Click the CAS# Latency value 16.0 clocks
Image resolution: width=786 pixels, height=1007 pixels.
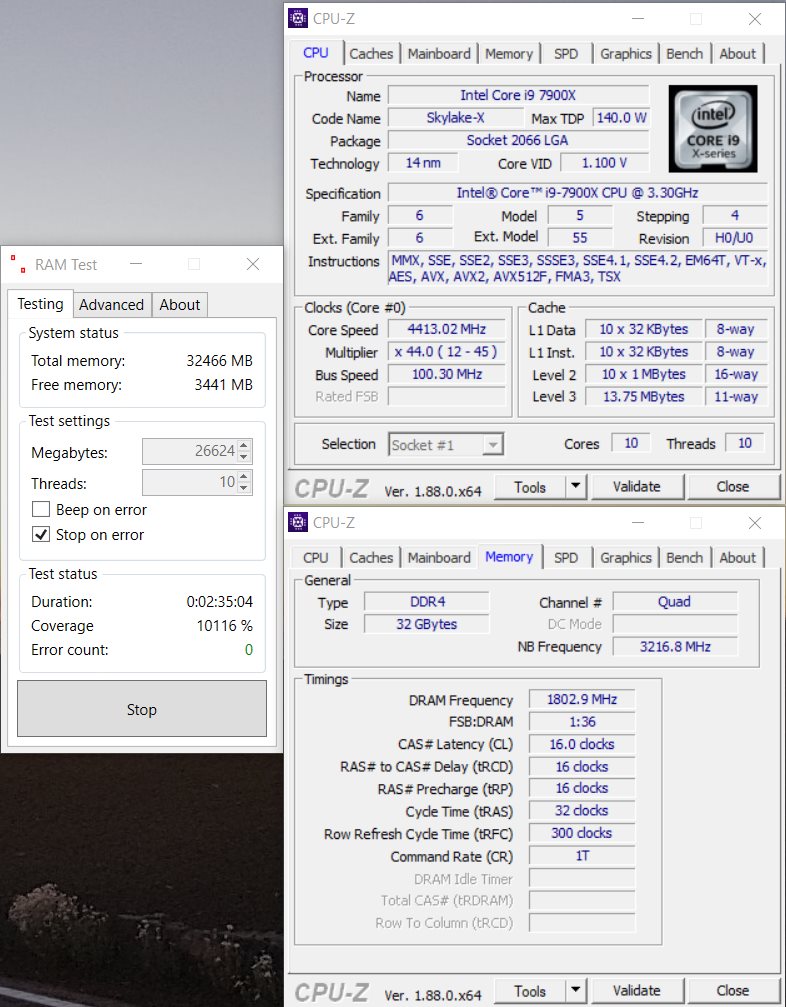(582, 744)
